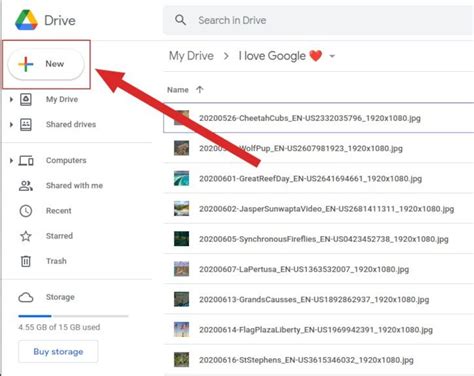This screenshot has height=376, width=474.
Task: Select 20200601-GreatReefDay jpg file name
Action: 310,178
